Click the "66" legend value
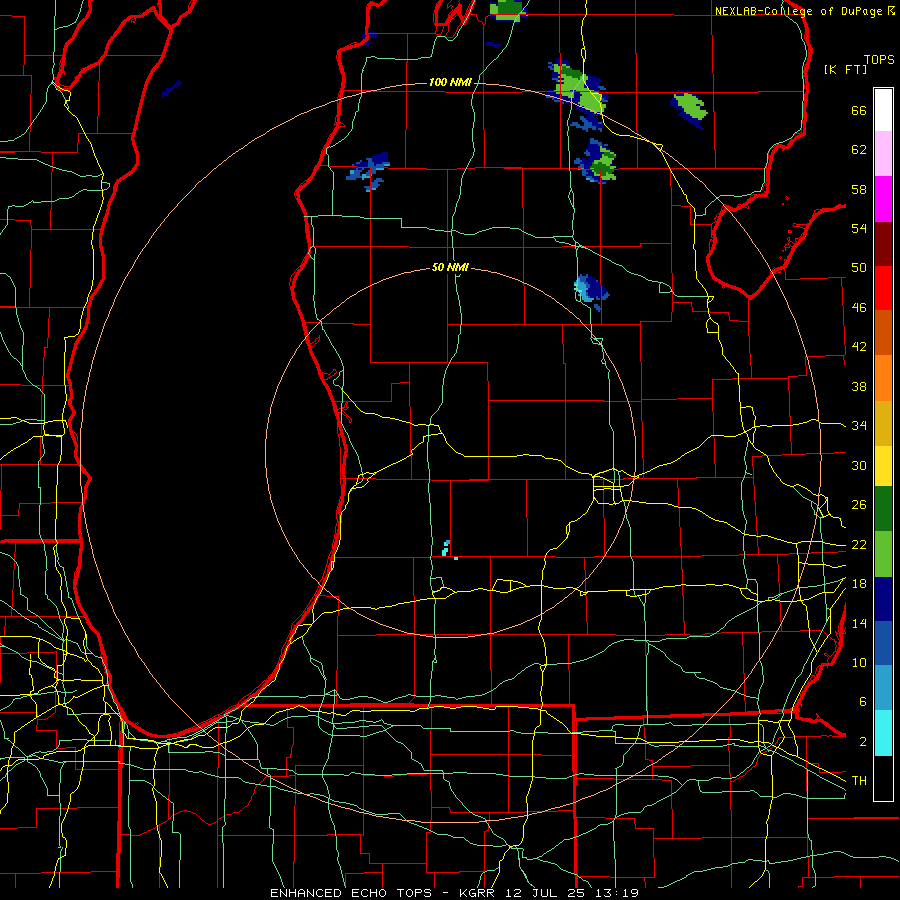 pos(859,110)
